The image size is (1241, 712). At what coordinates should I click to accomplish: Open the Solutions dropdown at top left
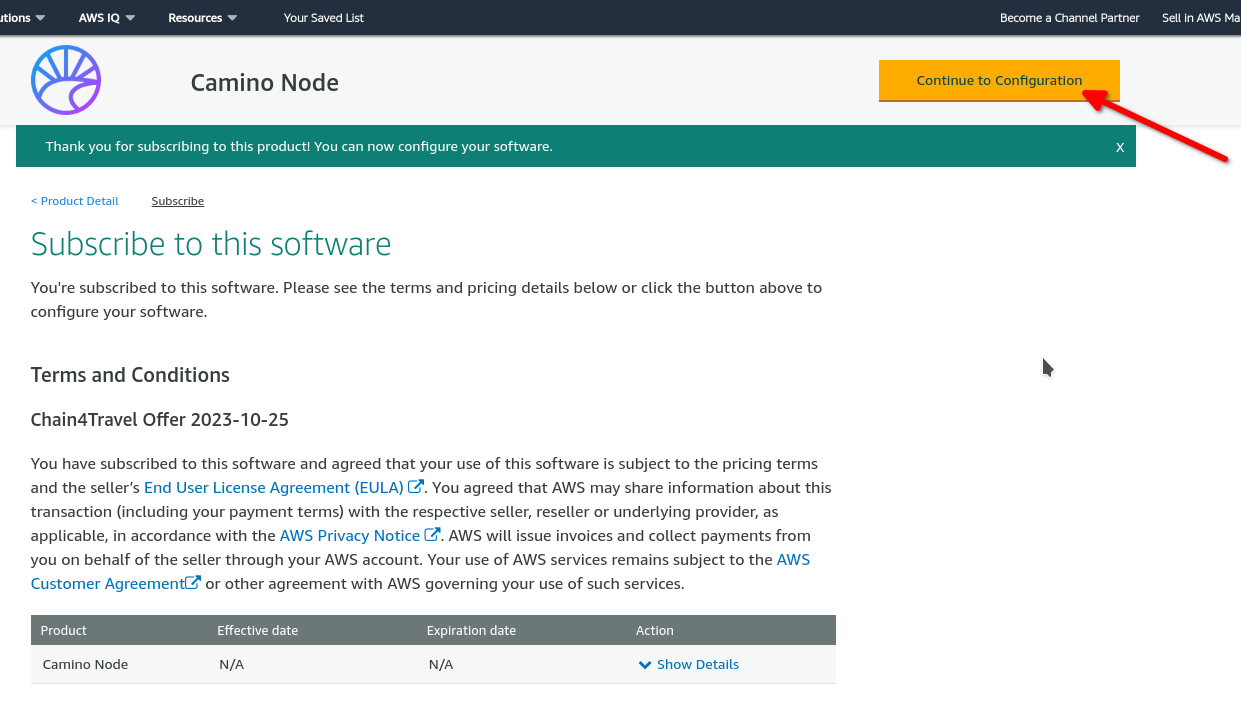[x=22, y=18]
